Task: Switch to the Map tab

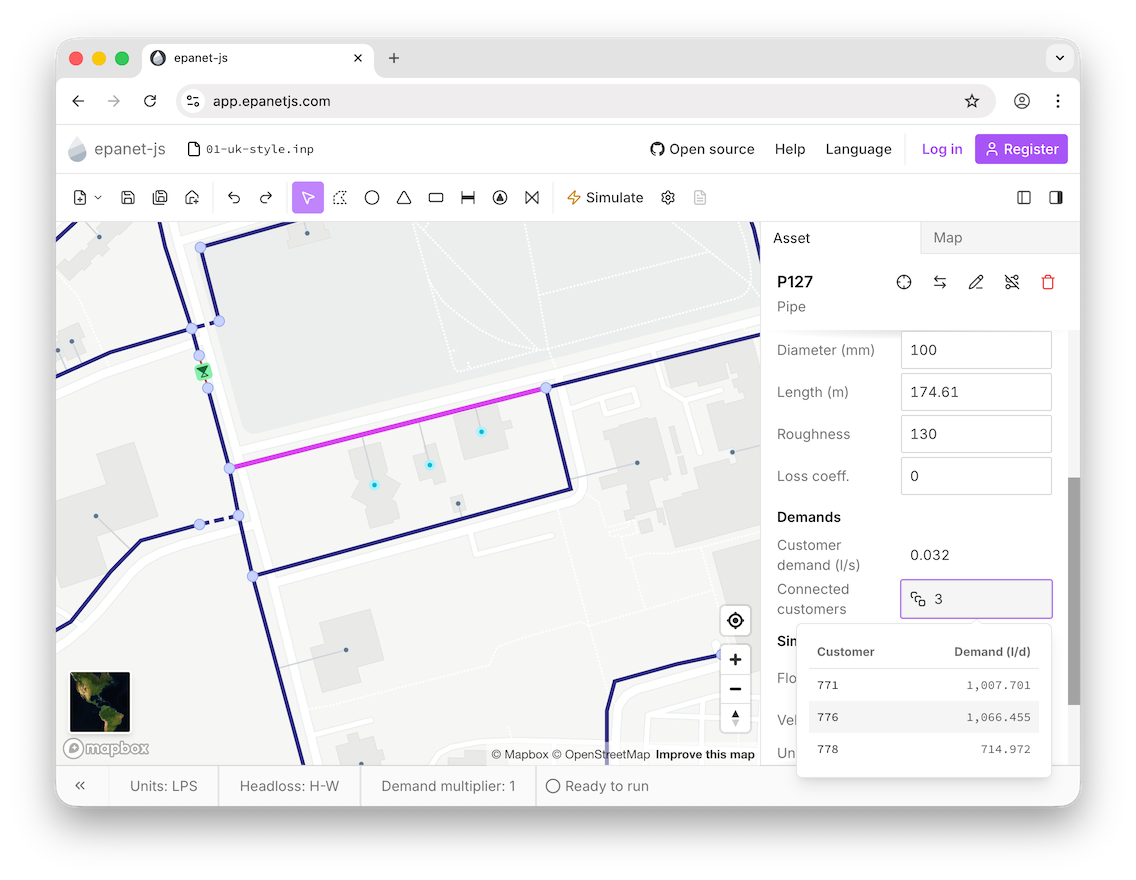Action: pos(947,237)
